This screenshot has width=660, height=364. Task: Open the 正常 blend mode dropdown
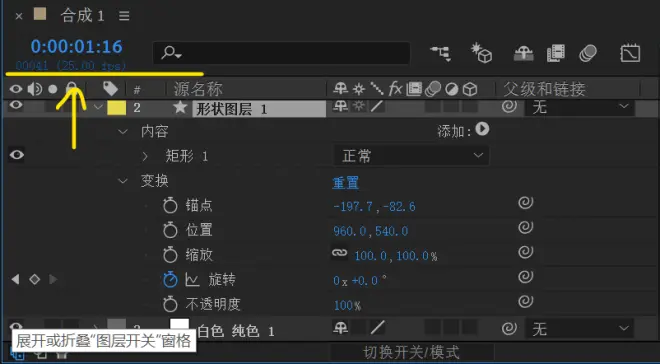point(412,156)
